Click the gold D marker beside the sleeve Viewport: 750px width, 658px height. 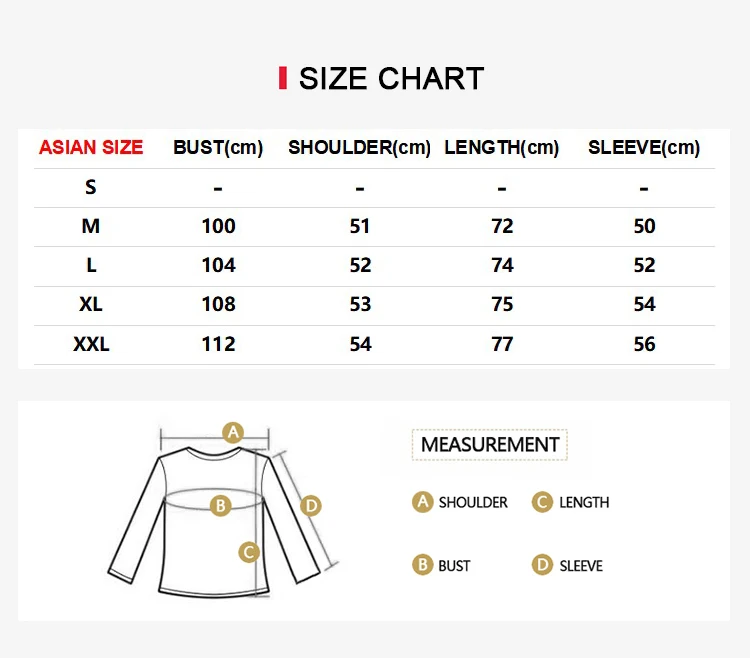point(311,505)
